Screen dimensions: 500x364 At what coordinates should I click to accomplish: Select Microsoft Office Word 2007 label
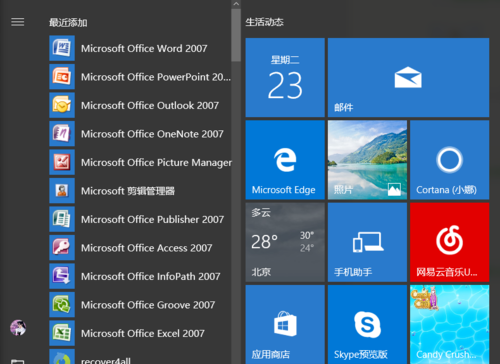[x=144, y=49]
